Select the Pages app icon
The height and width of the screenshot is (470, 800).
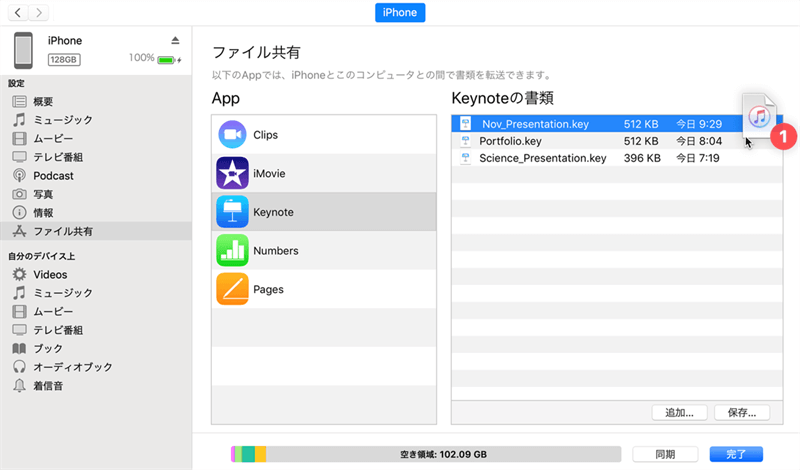coord(232,289)
